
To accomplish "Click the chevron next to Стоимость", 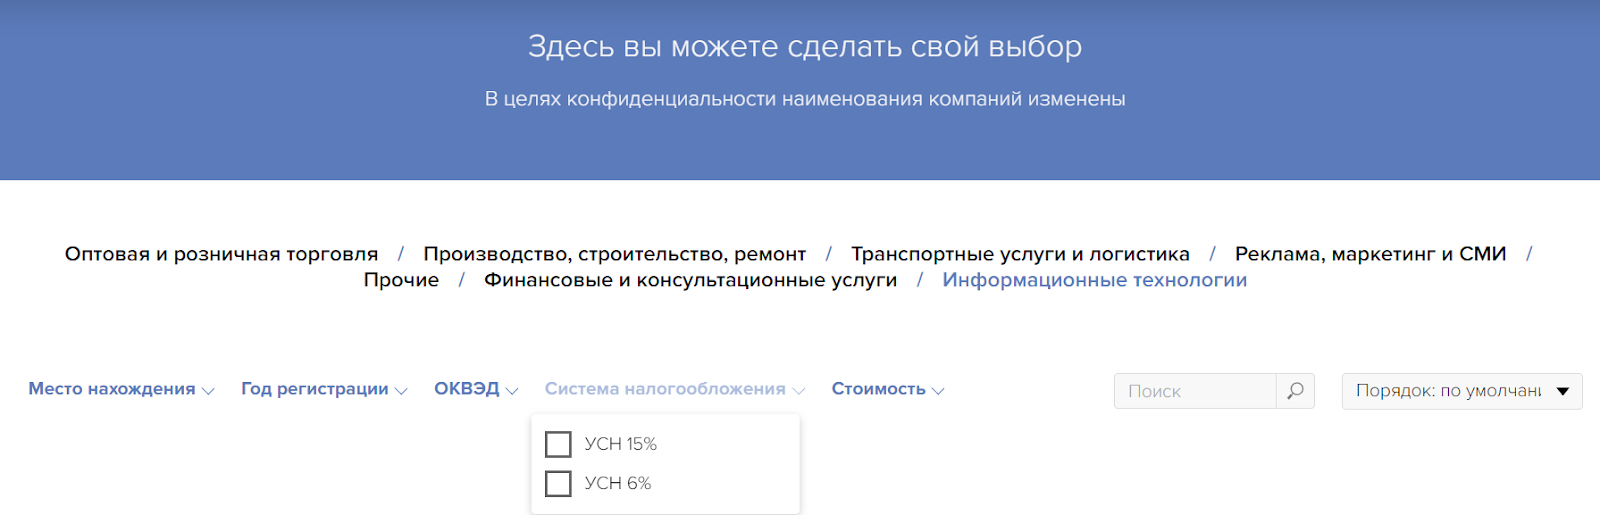I will pyautogui.click(x=938, y=391).
